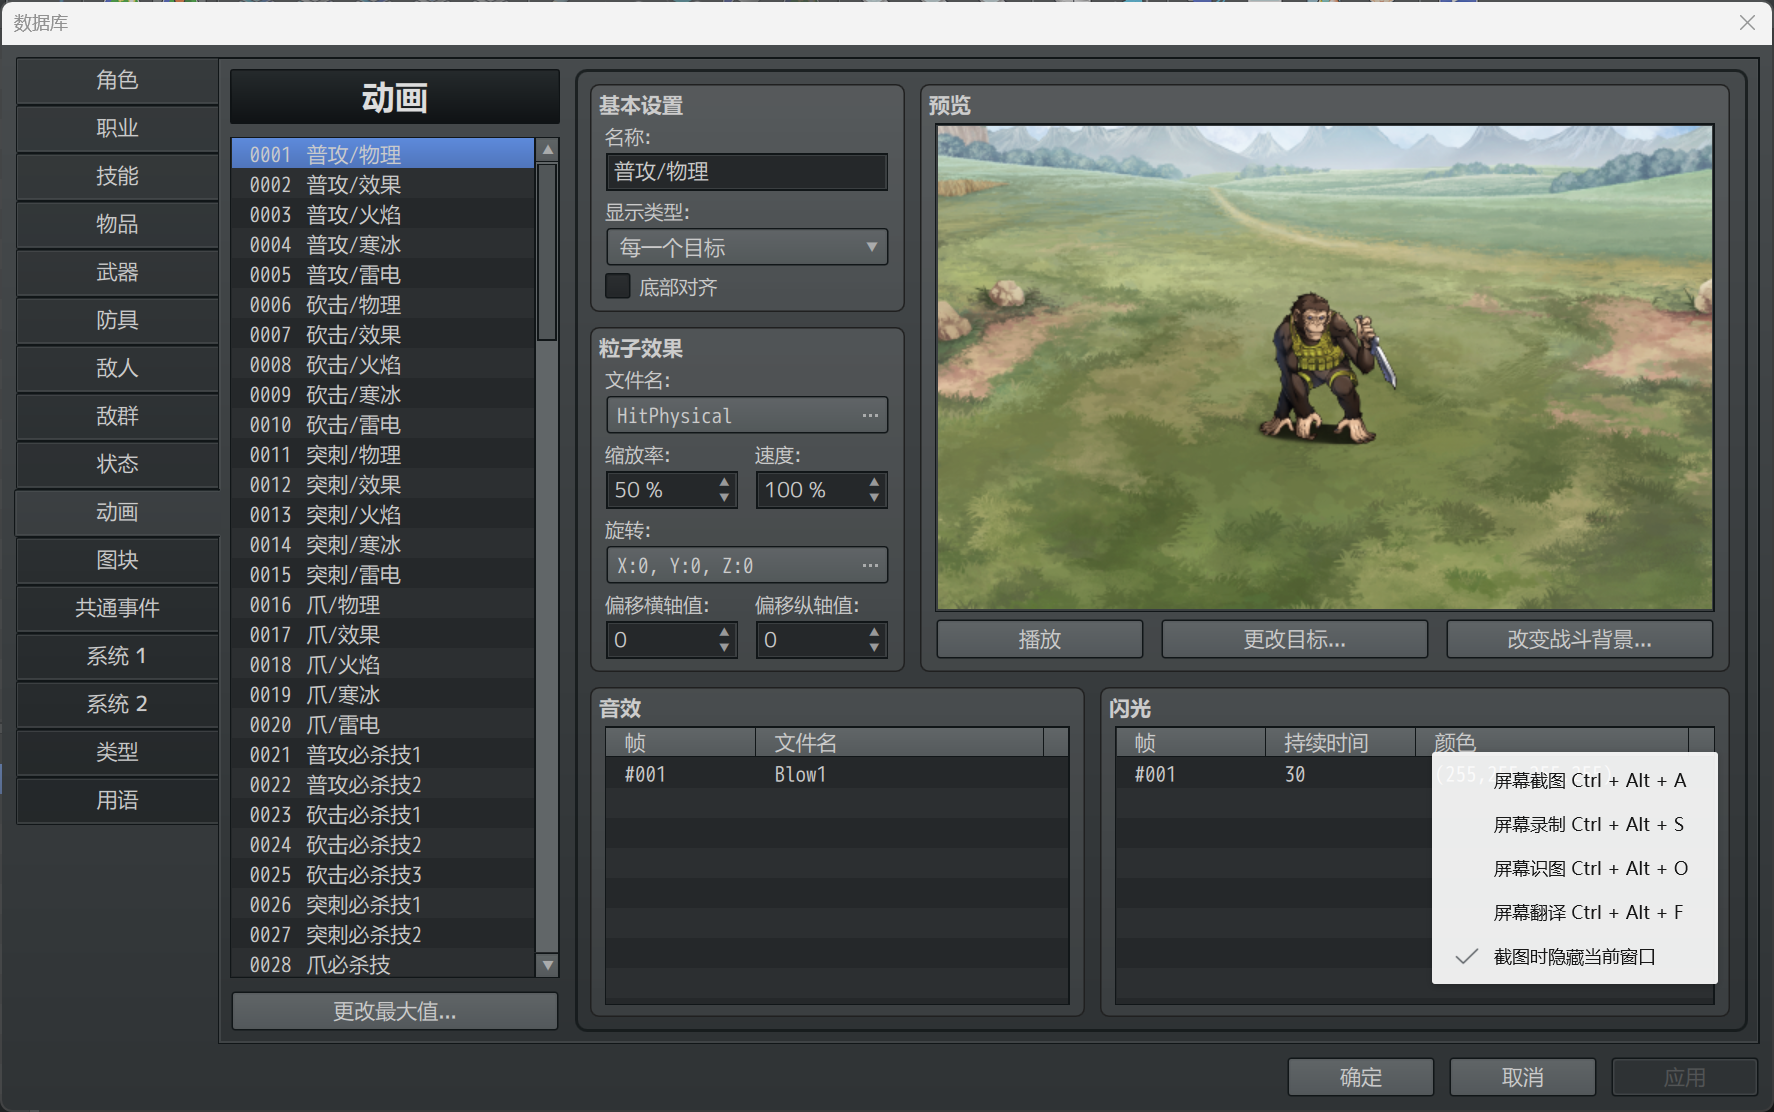Select animation 0025 砍击必杀技3

[384, 875]
